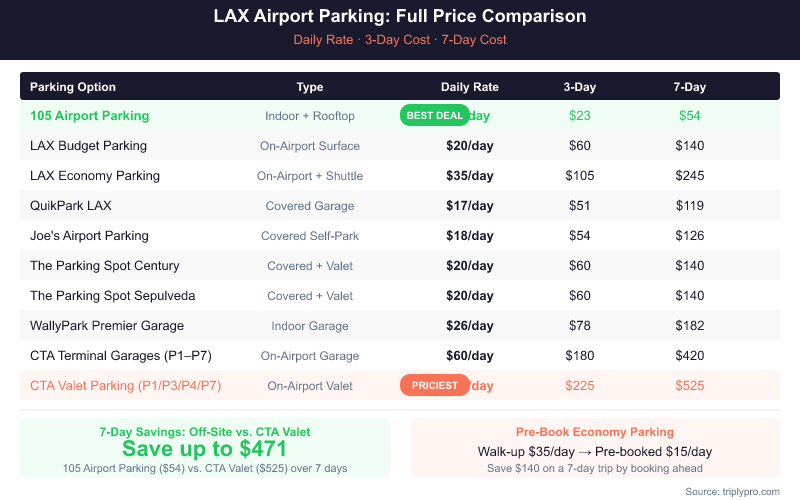Click the Pre-Book Economy Parking heading
800x500 pixels.
click(x=595, y=432)
